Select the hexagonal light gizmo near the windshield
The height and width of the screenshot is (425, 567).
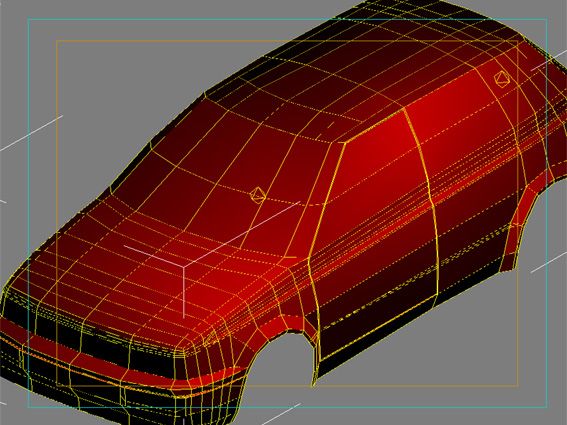pos(258,195)
